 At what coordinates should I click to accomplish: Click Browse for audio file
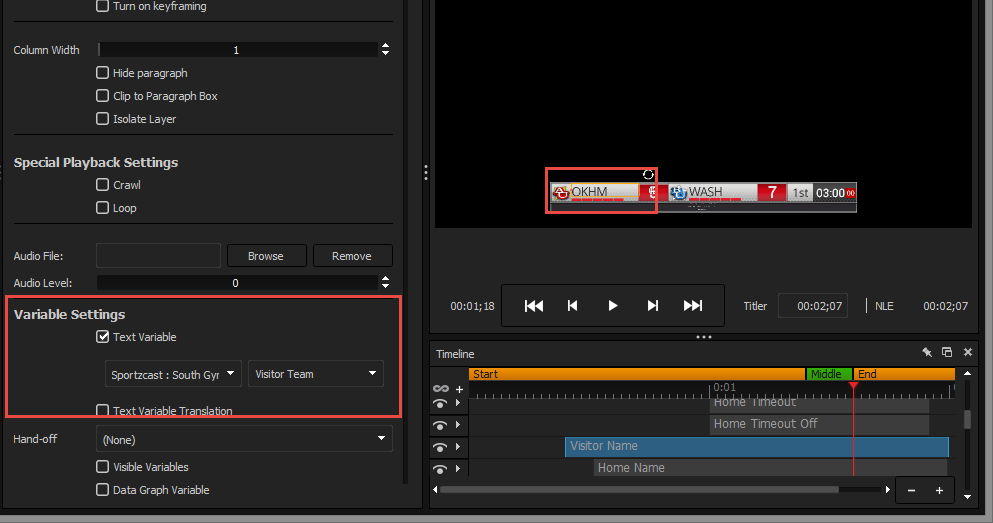(x=266, y=256)
